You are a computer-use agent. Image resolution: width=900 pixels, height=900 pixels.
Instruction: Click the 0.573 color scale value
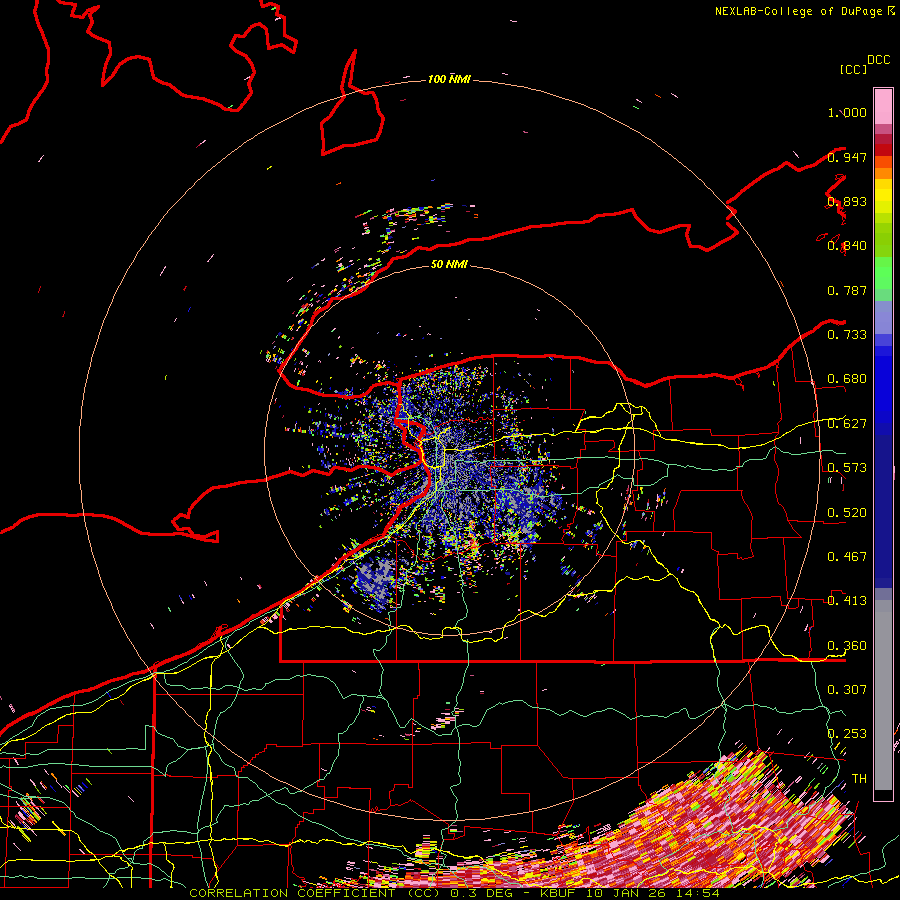pyautogui.click(x=847, y=468)
